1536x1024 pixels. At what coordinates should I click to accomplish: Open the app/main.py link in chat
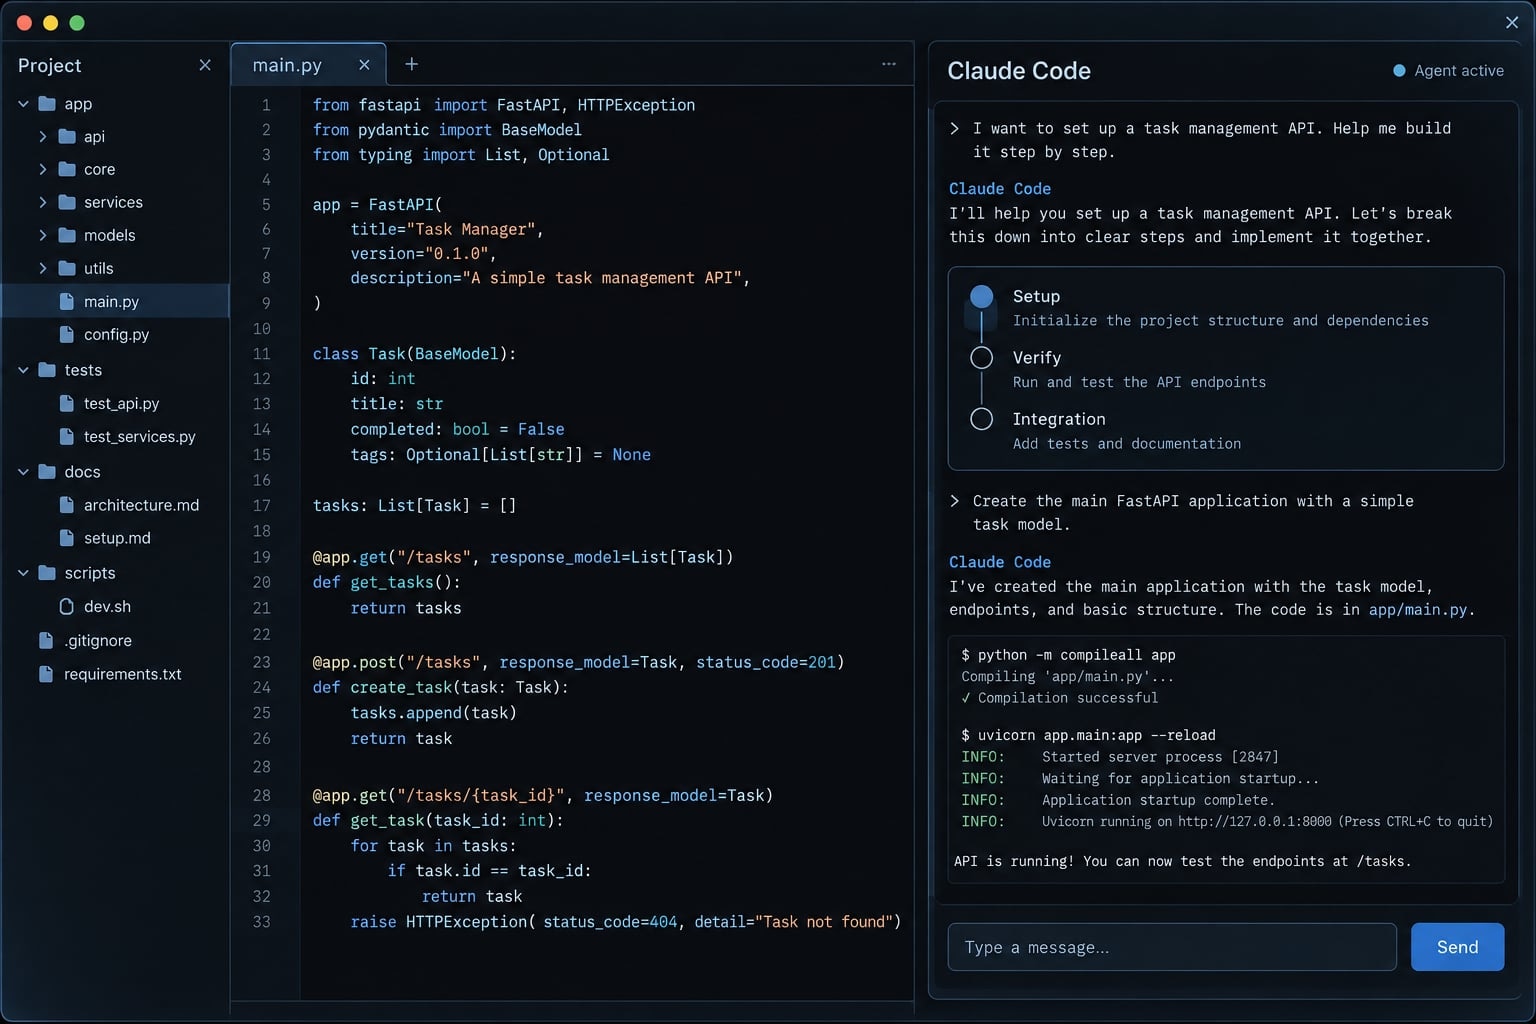(x=1418, y=610)
